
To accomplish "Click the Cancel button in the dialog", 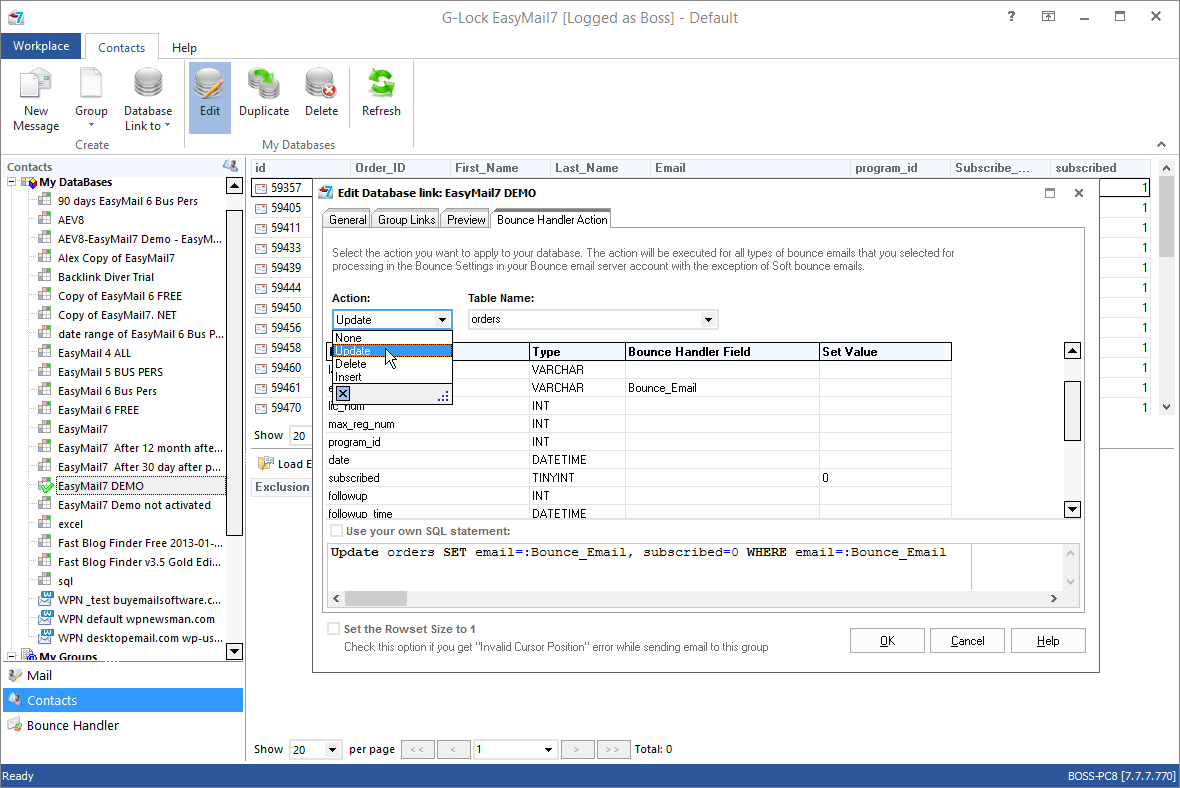I will 967,640.
